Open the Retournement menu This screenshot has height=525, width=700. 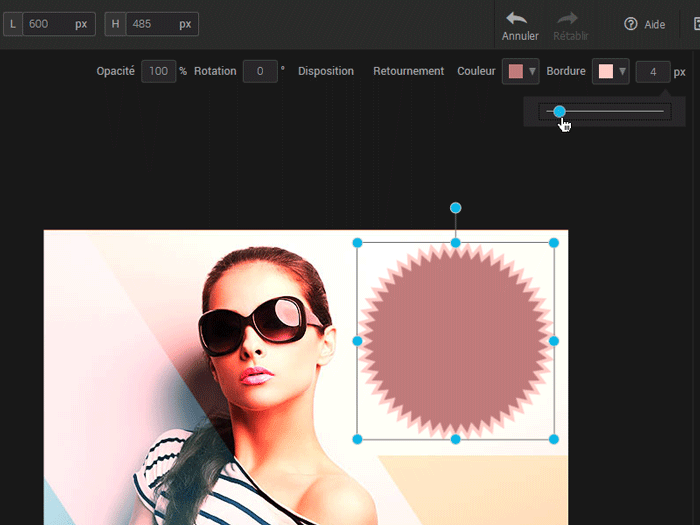408,72
